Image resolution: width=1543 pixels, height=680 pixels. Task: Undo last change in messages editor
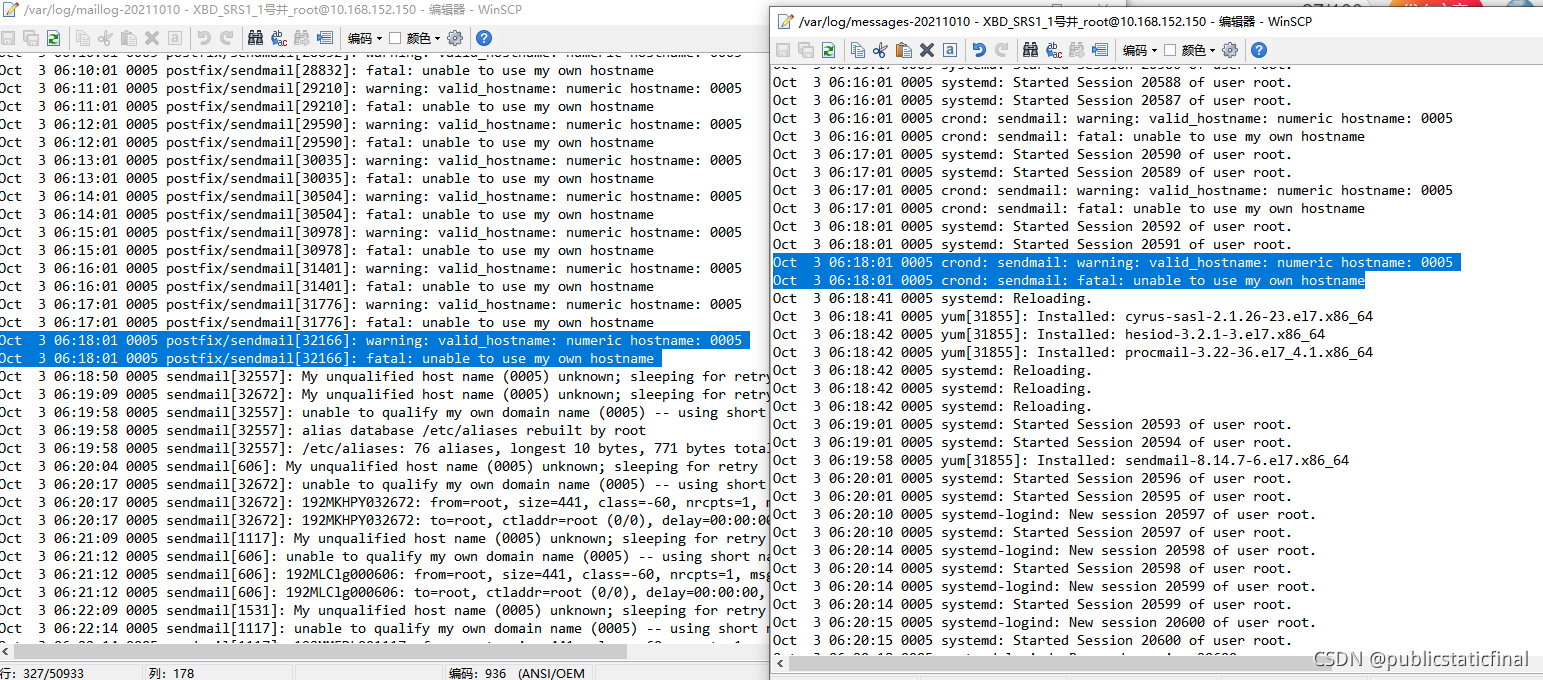(x=979, y=50)
